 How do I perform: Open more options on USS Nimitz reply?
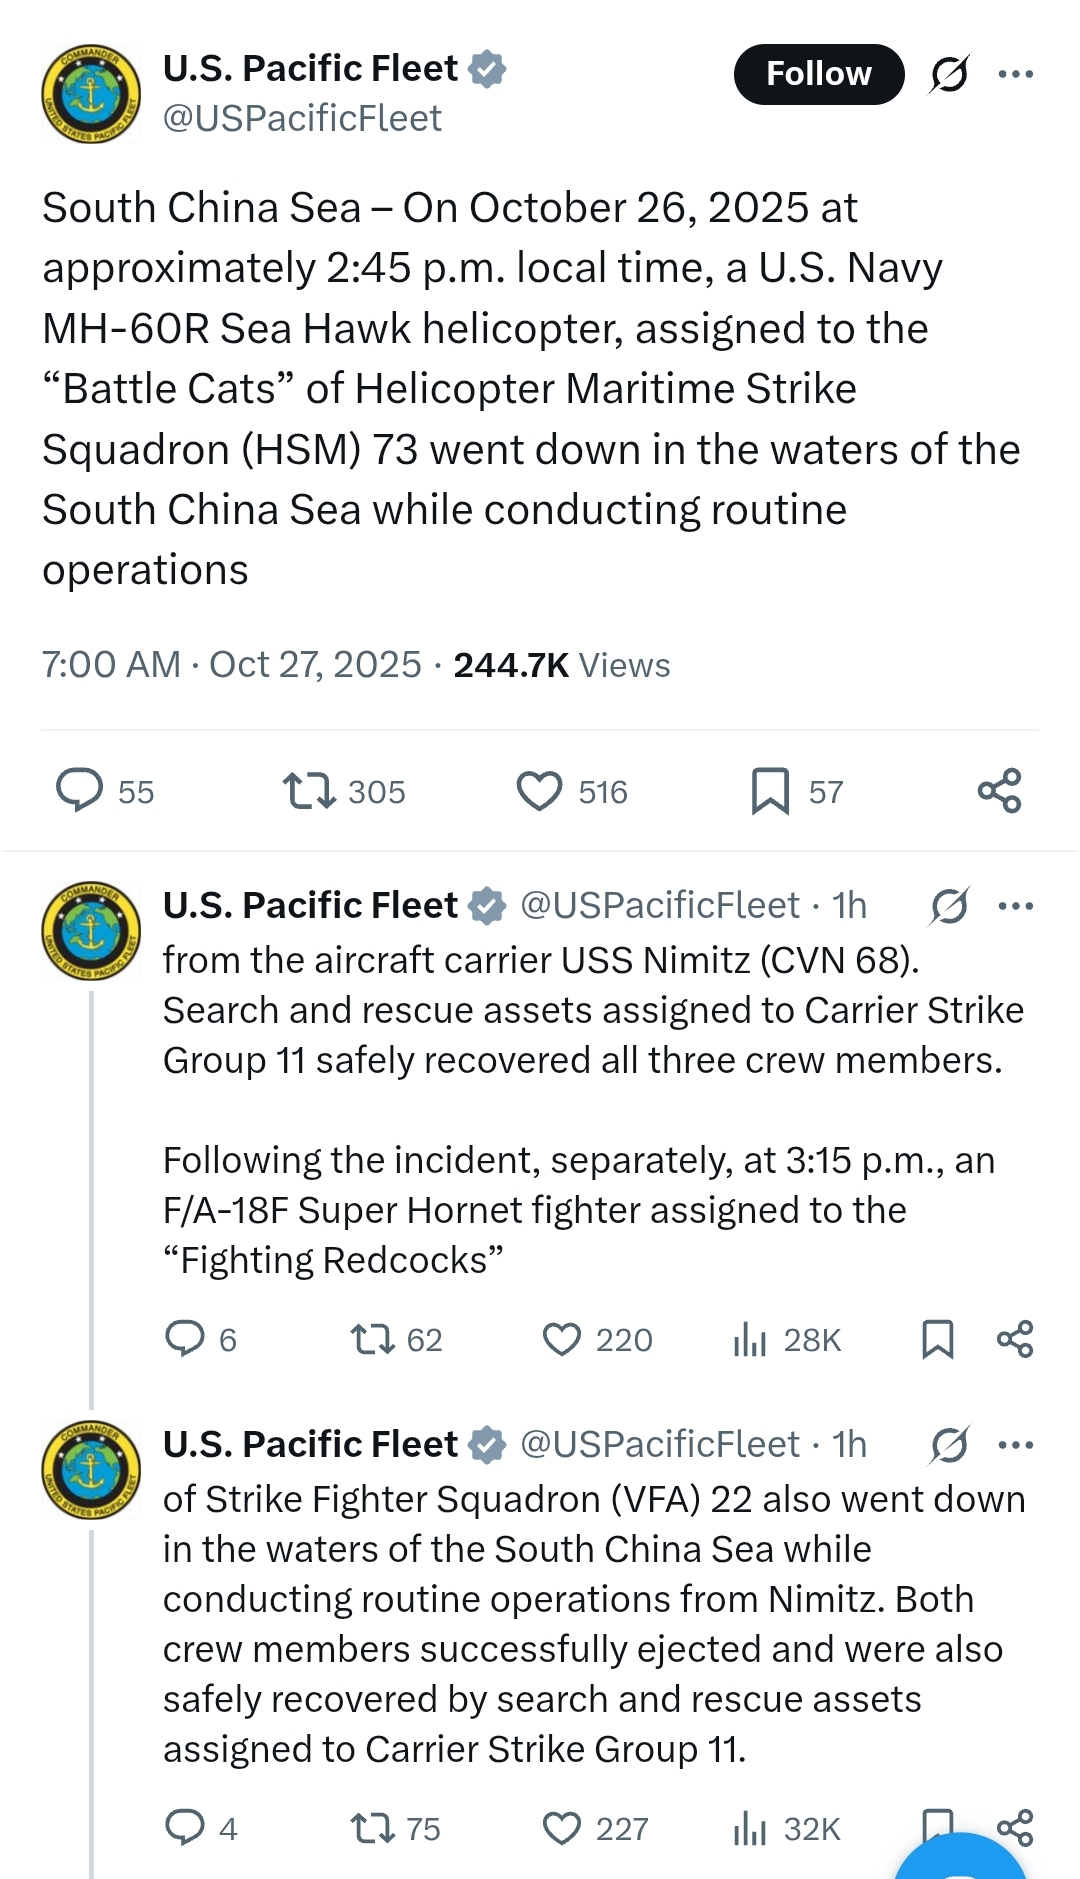coord(1016,906)
